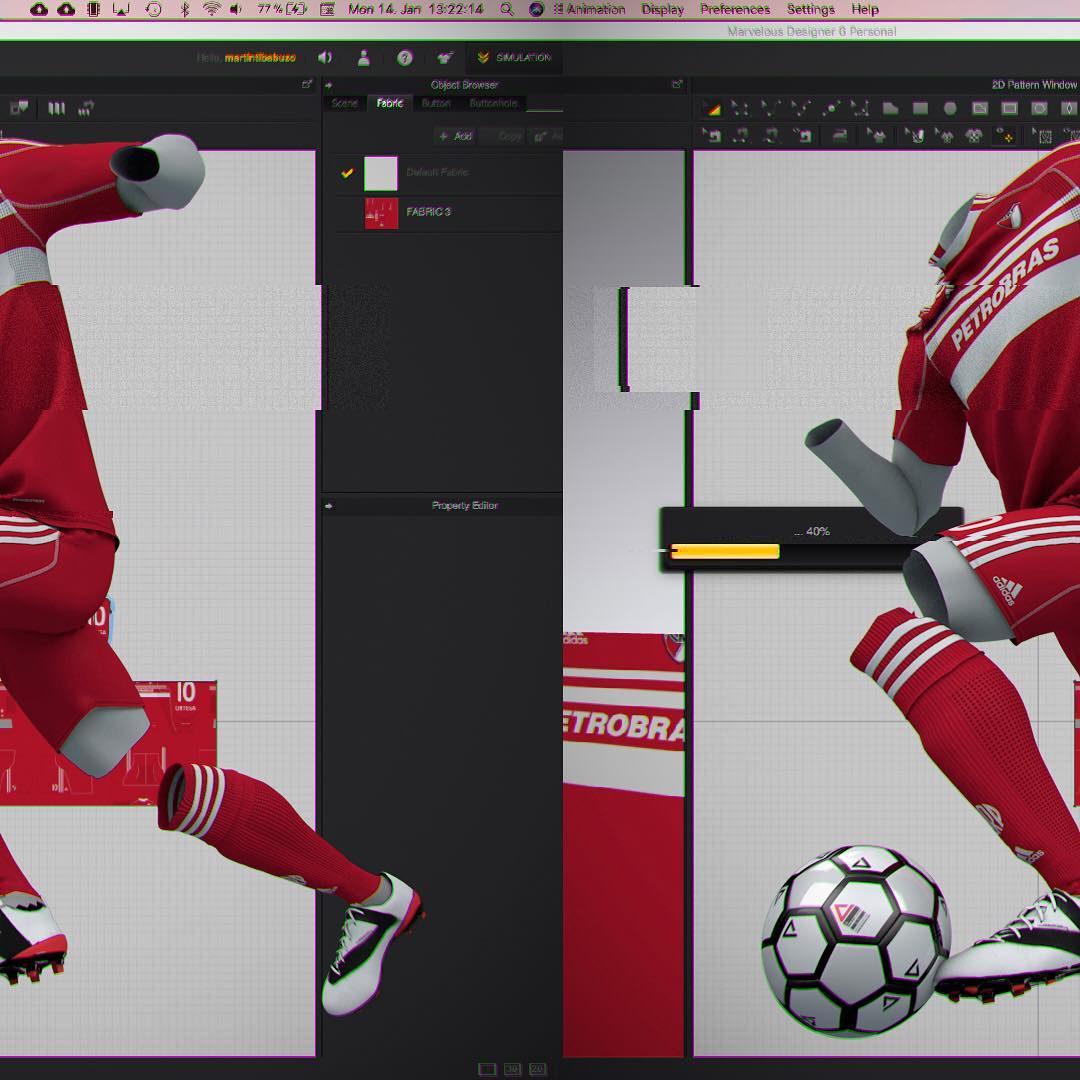1080x1080 pixels.
Task: Select the arrow with dotted box tool
Action: tap(1041, 136)
